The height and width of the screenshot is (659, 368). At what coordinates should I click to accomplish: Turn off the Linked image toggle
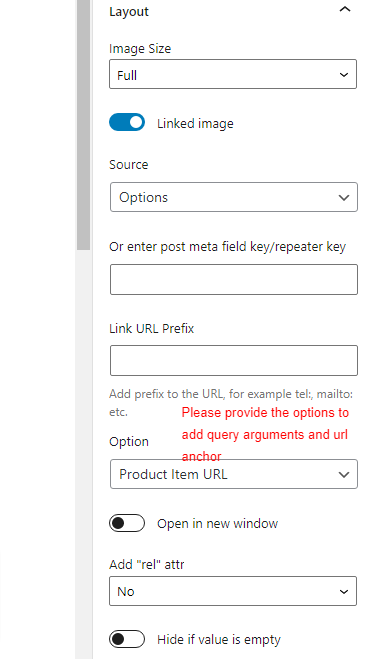click(127, 122)
